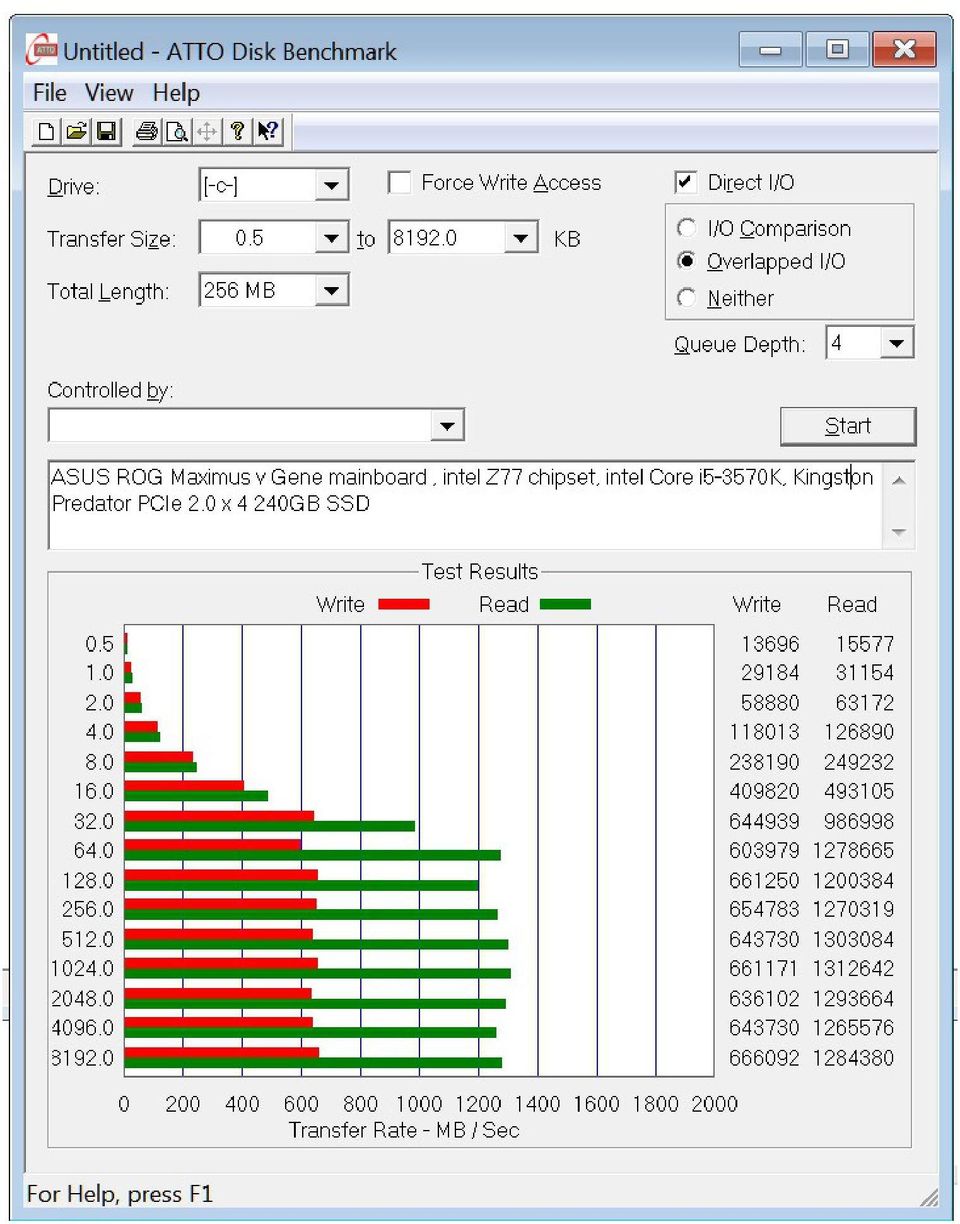Minimize the ATTO Disk Benchmark window
This screenshot has height=1224, width=960.
pyautogui.click(x=770, y=49)
